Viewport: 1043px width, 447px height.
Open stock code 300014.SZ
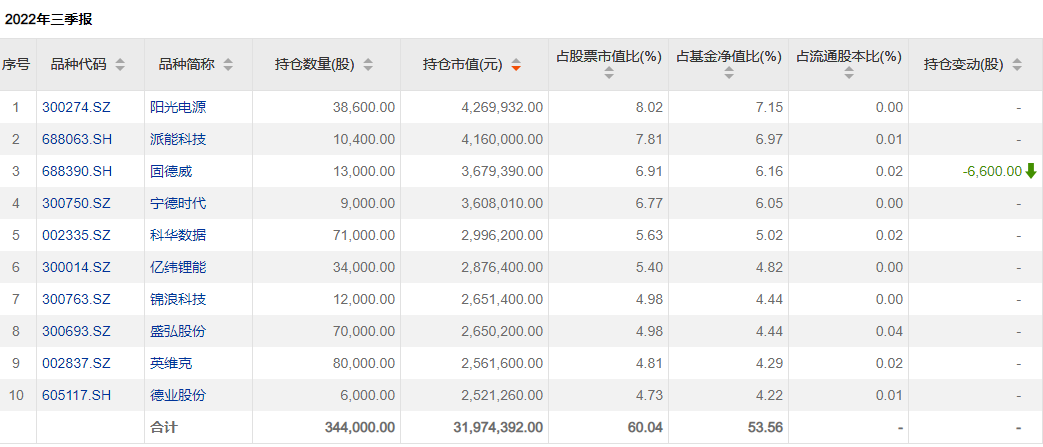76,267
